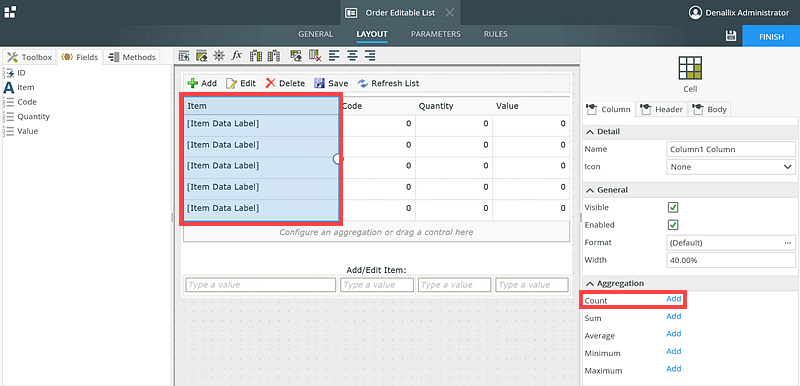Collapse the Detail section
Screen dimensions: 800x386
(x=603, y=132)
